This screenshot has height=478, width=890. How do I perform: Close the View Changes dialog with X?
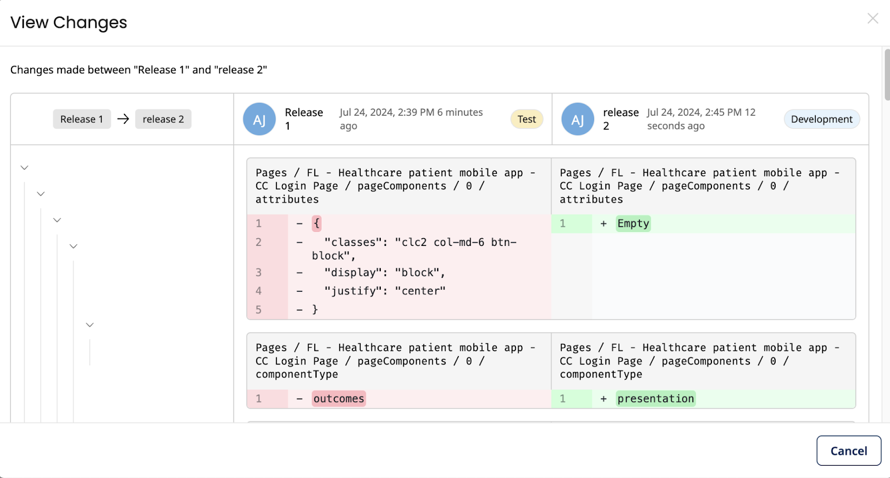[872, 18]
